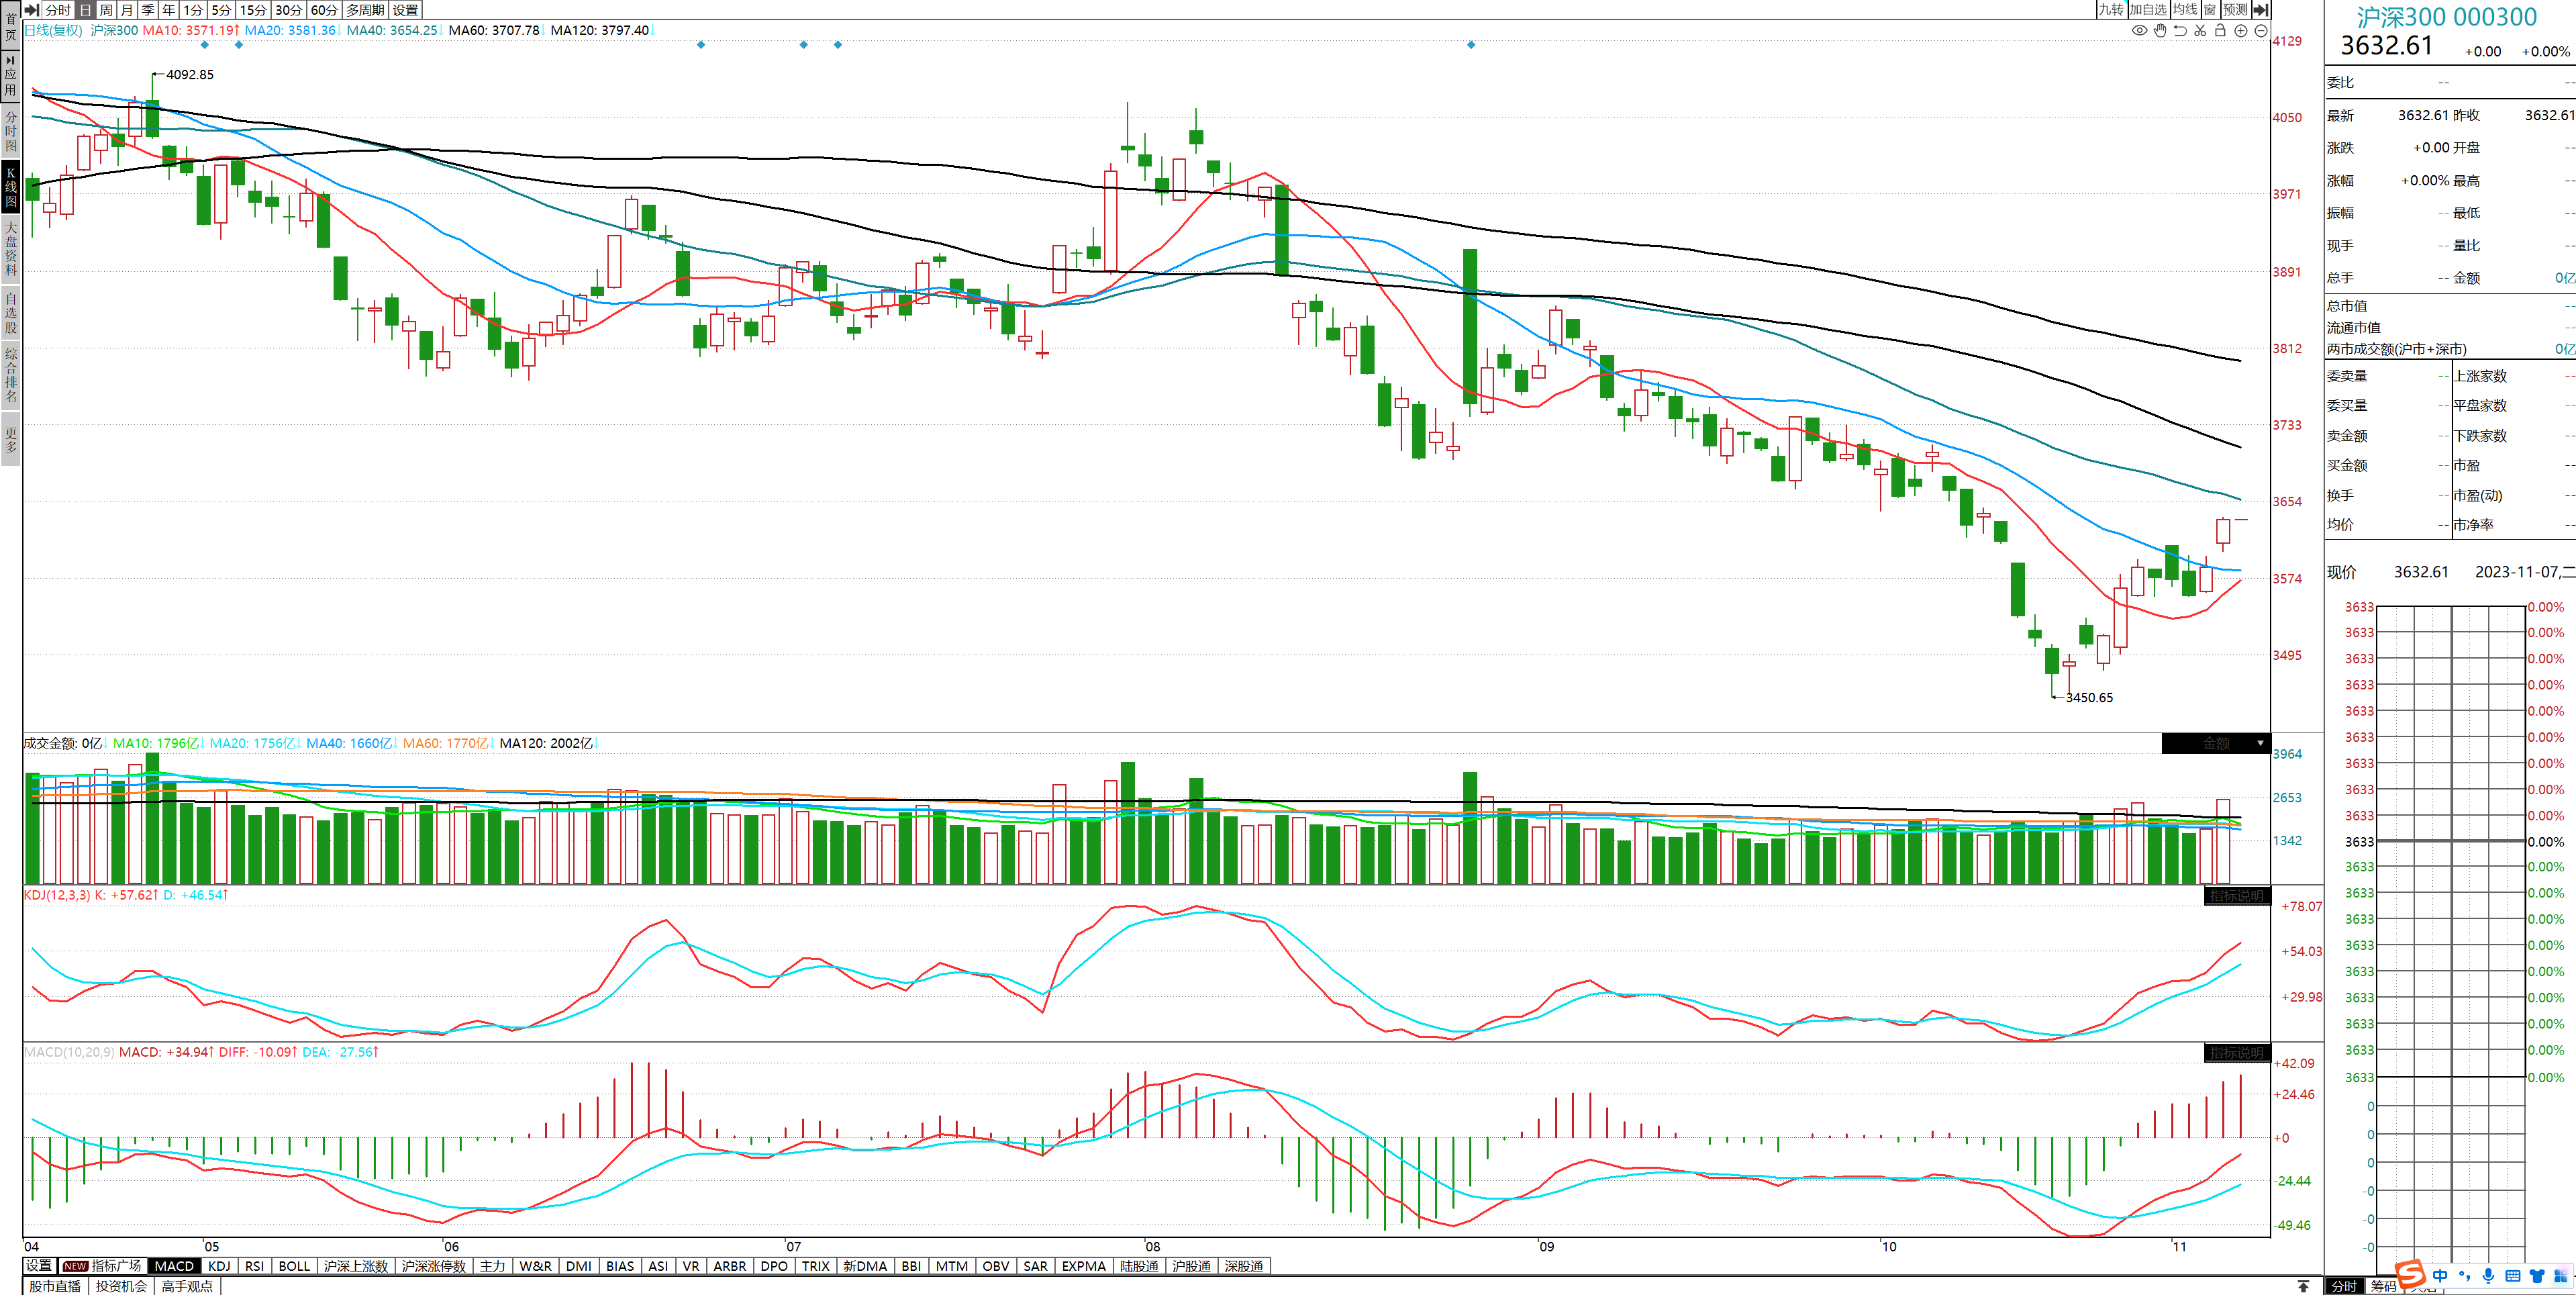Expand left panel with top-left arrow
The height and width of the screenshot is (1295, 2576).
pos(32,9)
